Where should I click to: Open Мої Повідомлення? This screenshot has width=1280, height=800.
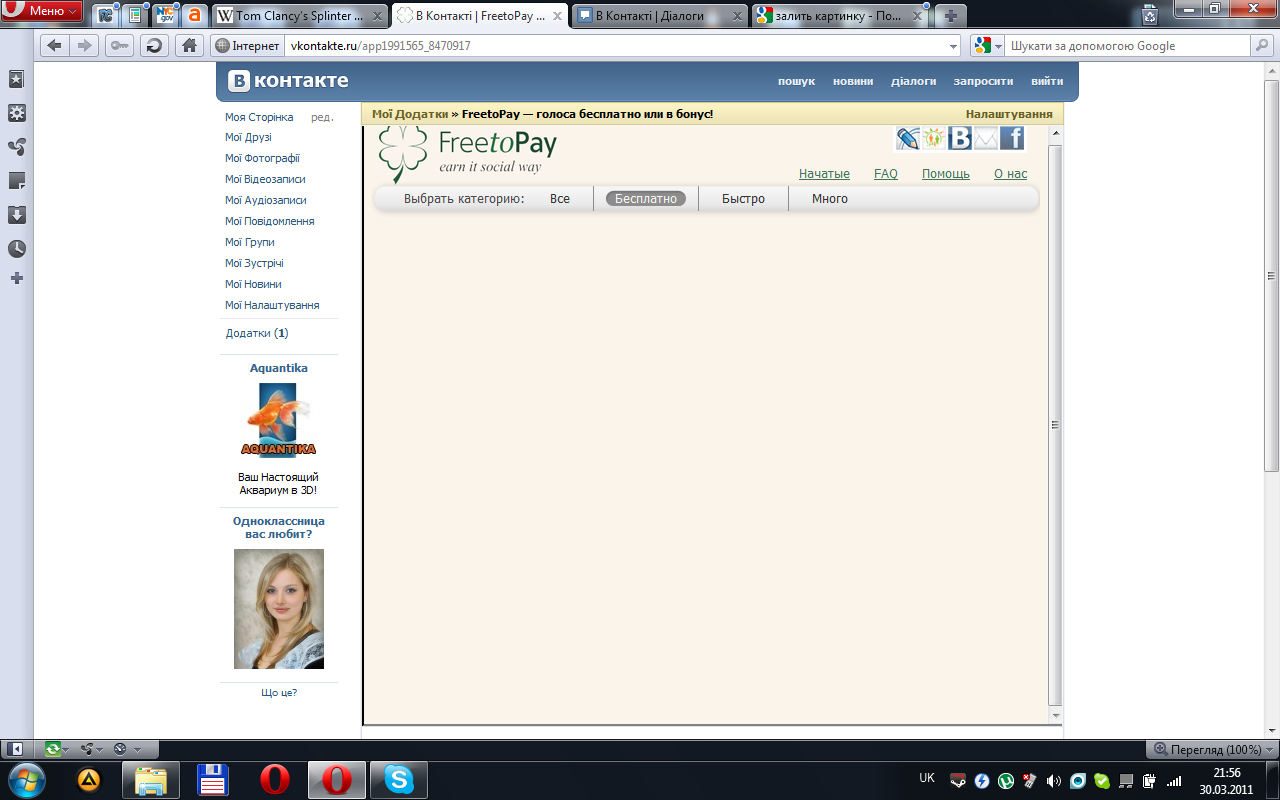tap(269, 222)
